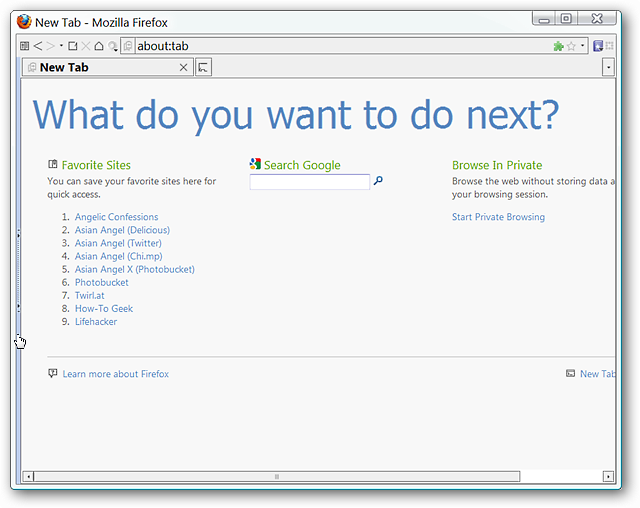The image size is (640, 508).
Task: Click the horizontal scrollbar thumb
Action: [277, 477]
